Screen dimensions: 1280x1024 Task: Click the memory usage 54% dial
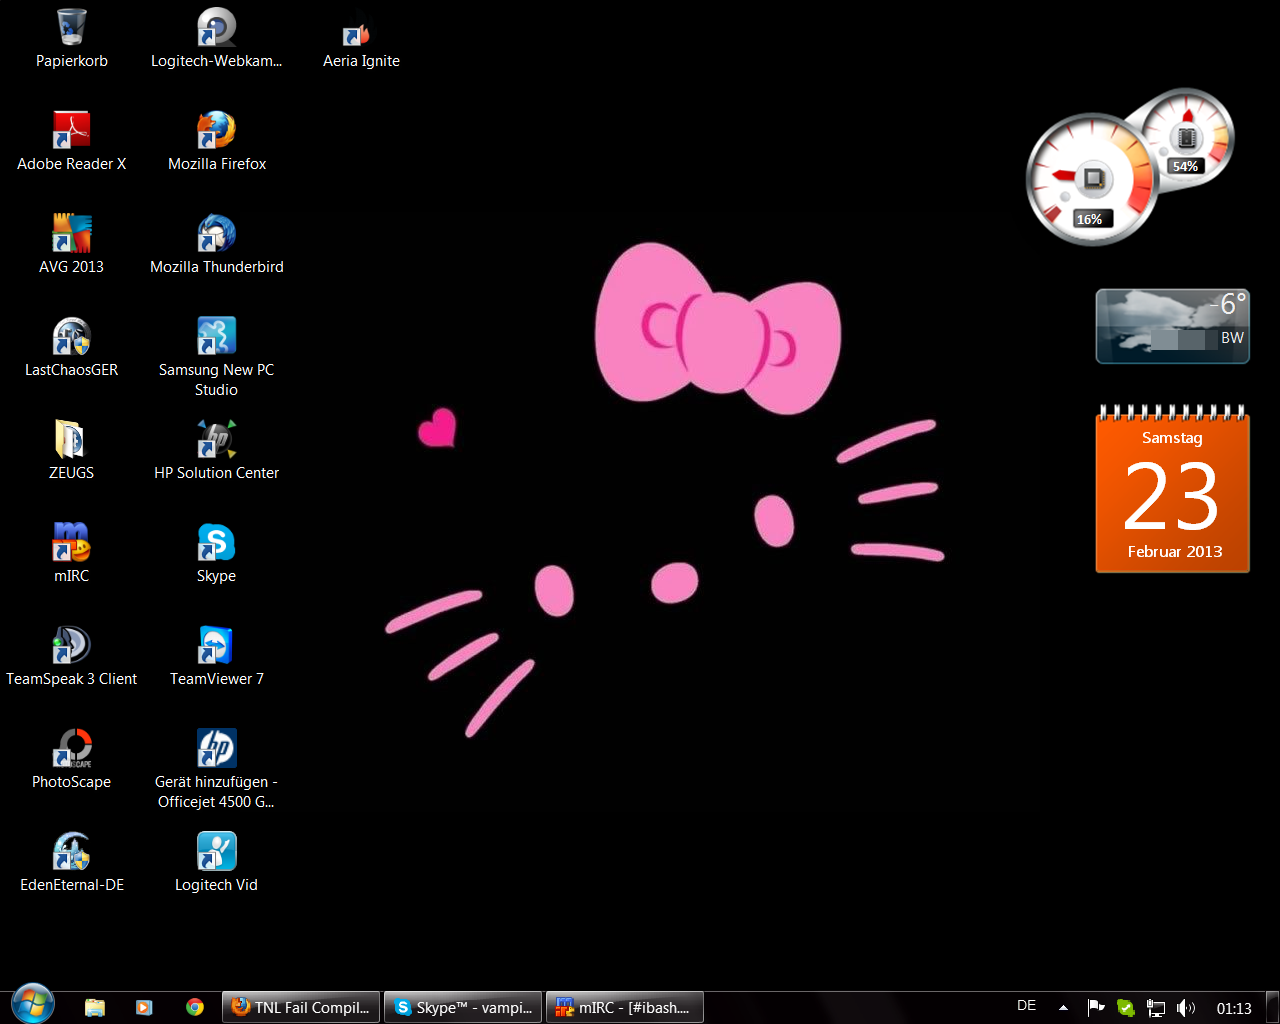coord(1187,138)
